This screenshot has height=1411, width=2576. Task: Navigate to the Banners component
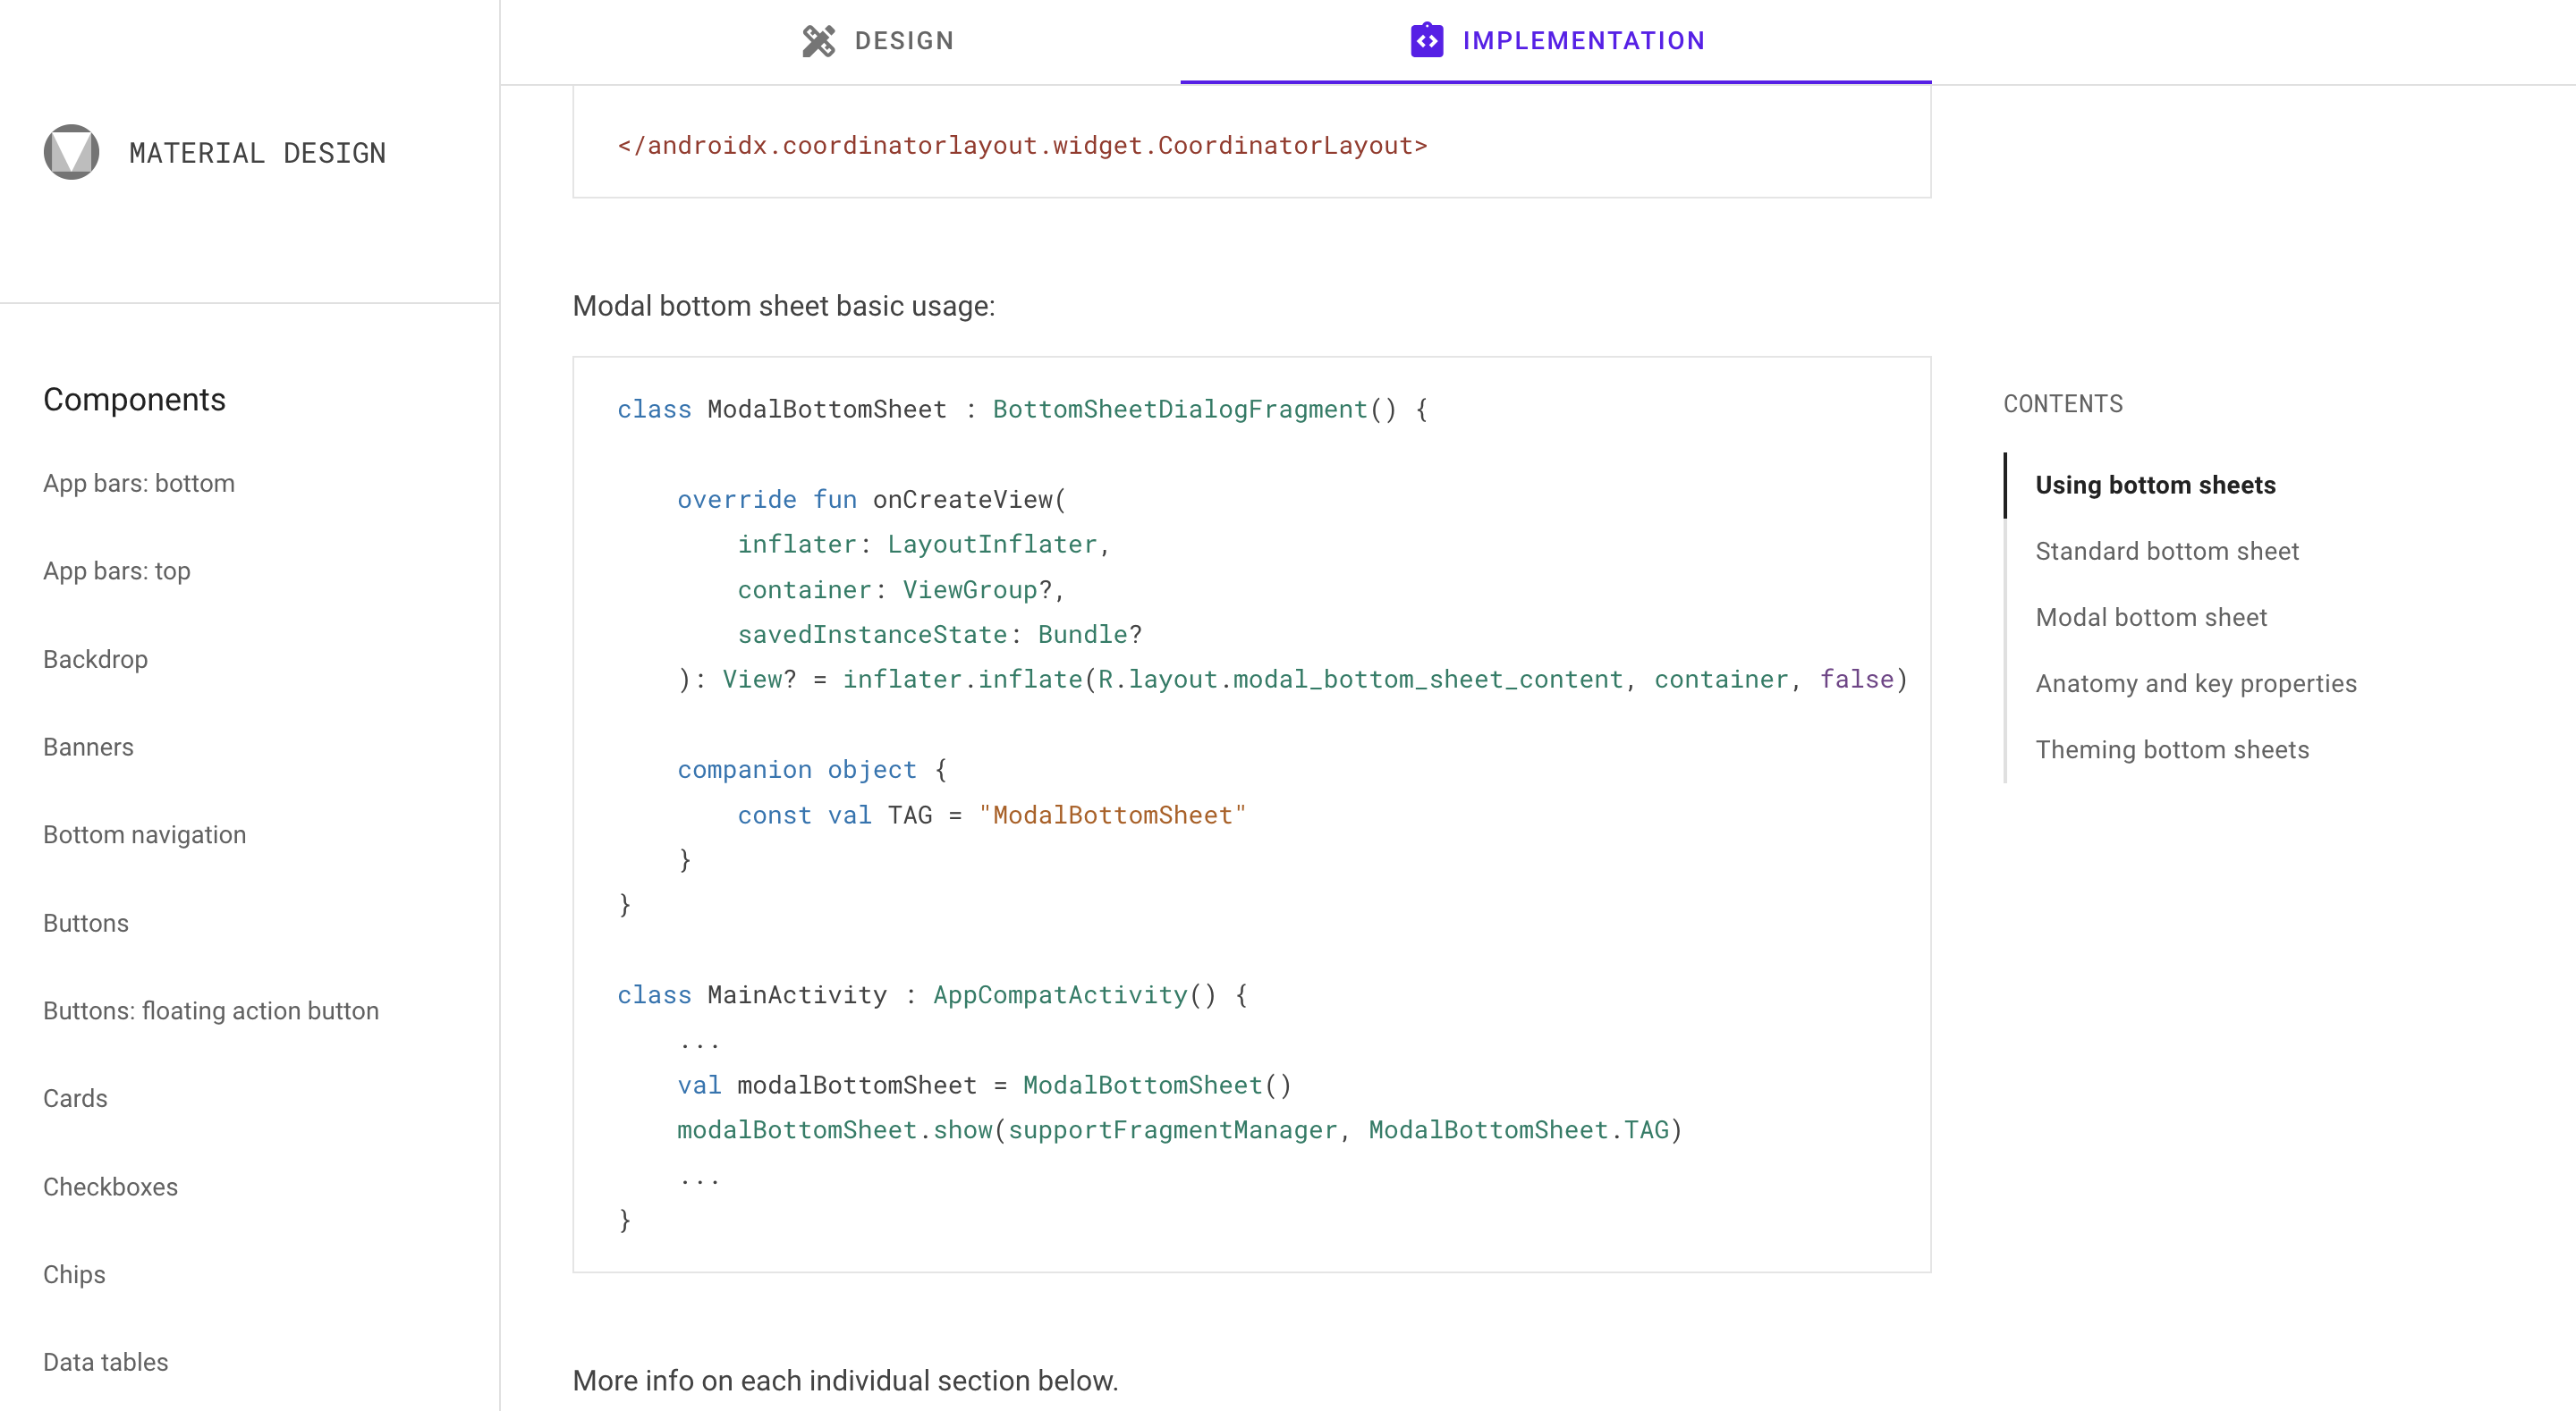(88, 747)
